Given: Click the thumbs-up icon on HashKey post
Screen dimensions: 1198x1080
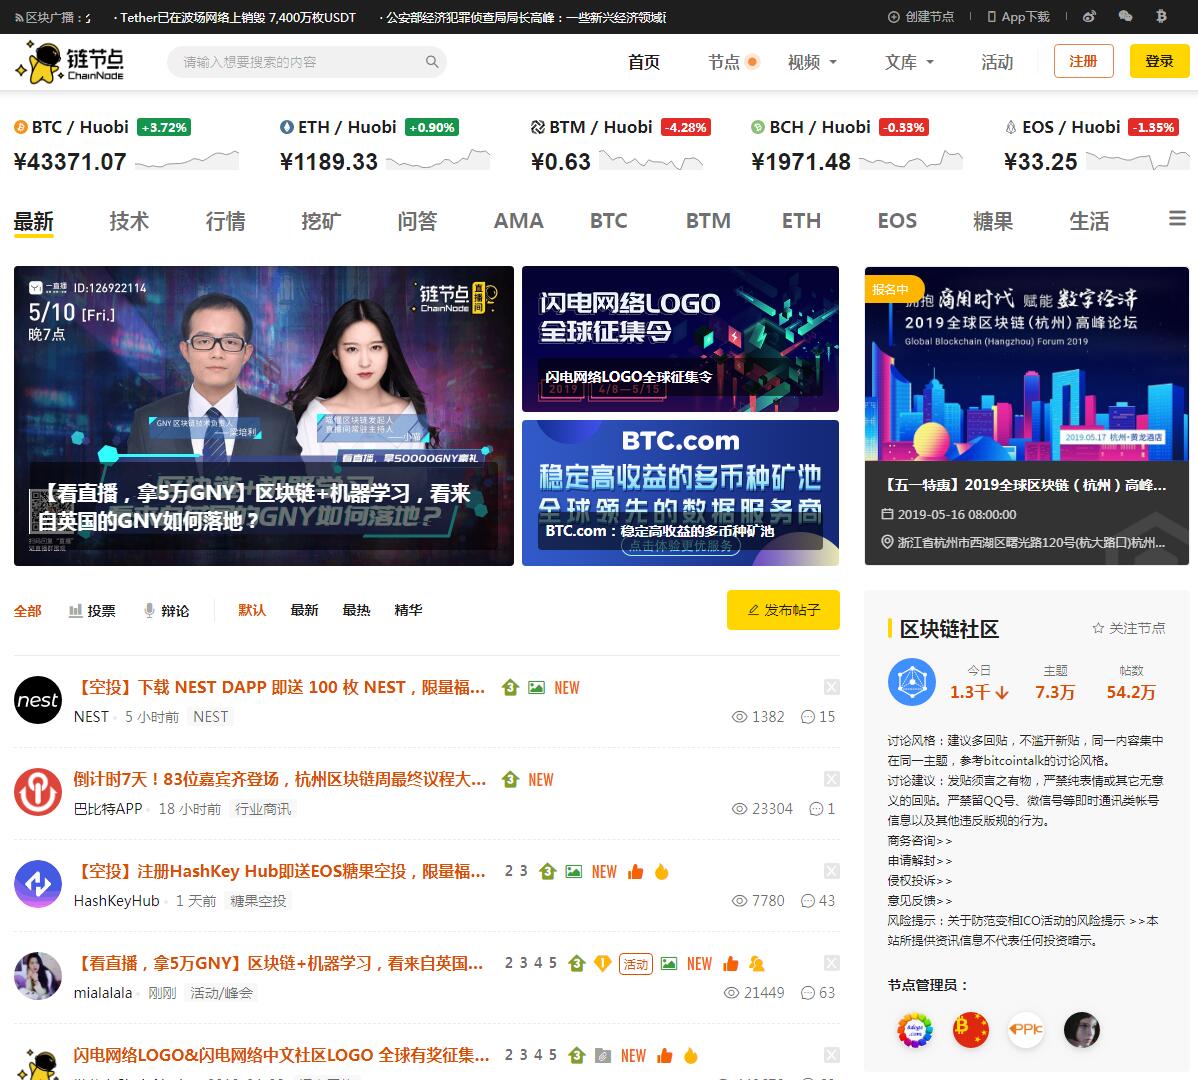Looking at the screenshot, I should pyautogui.click(x=635, y=871).
